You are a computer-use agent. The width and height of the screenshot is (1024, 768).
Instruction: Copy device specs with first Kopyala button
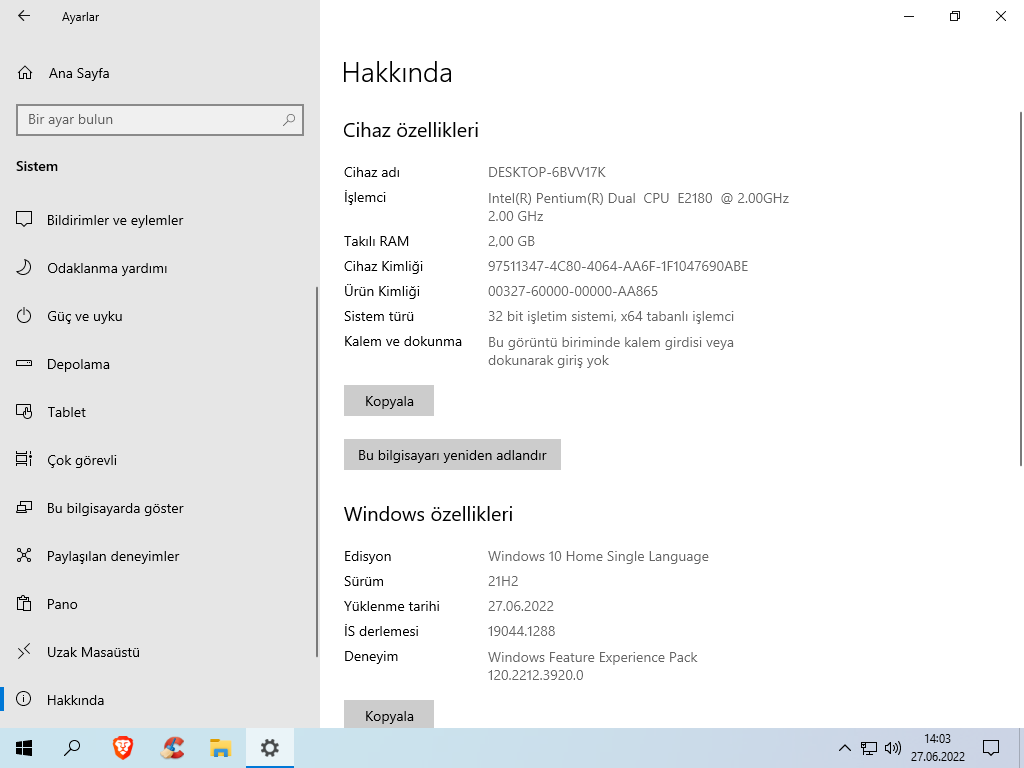tap(389, 401)
